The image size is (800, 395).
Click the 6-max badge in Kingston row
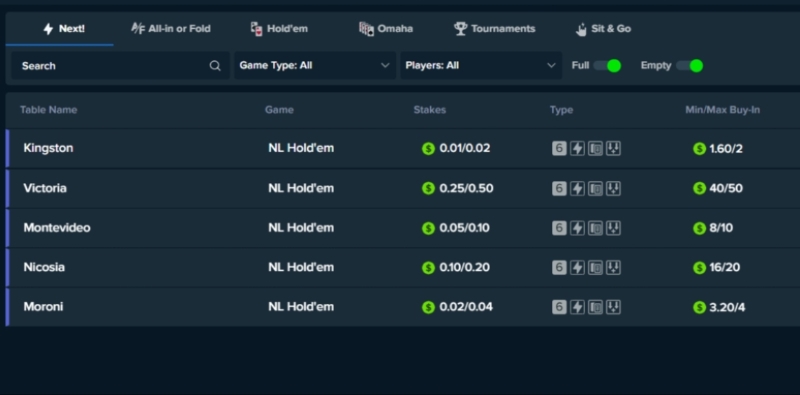coord(559,149)
